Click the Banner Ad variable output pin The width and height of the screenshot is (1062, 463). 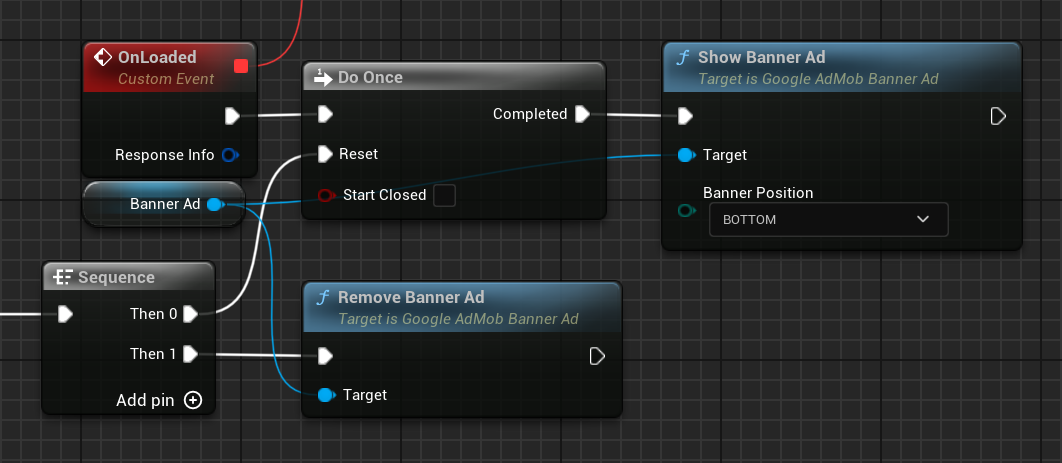click(214, 204)
